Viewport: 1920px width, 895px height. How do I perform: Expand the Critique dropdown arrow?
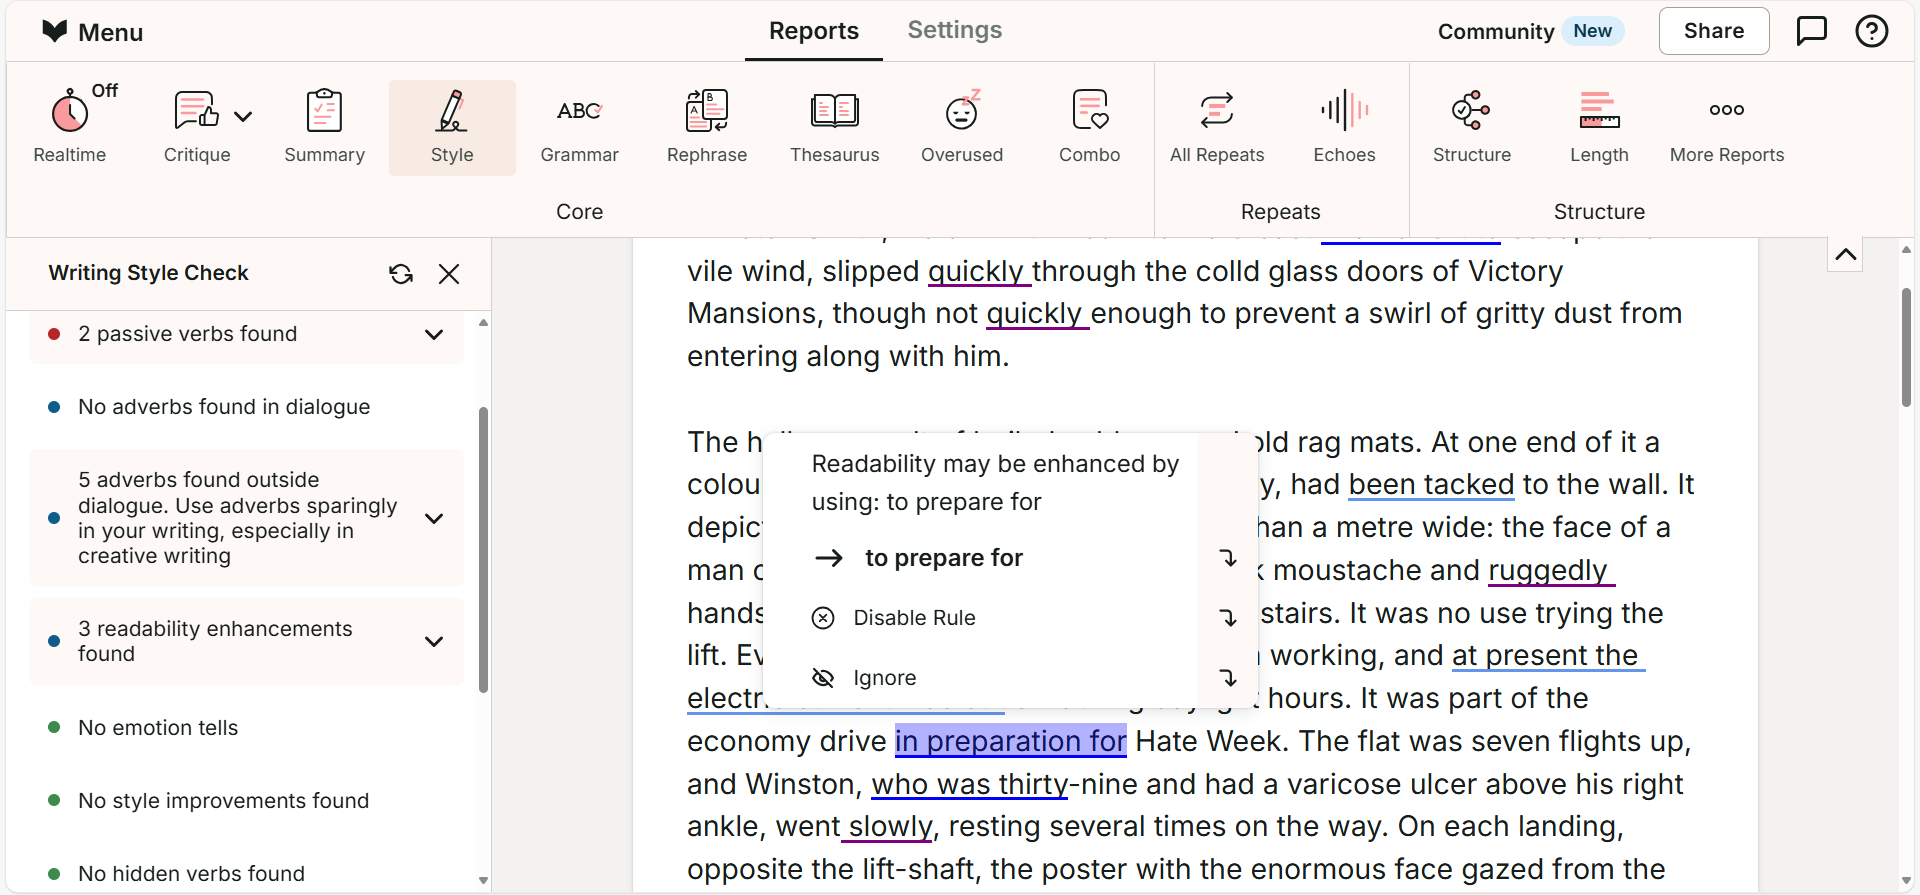(x=243, y=116)
